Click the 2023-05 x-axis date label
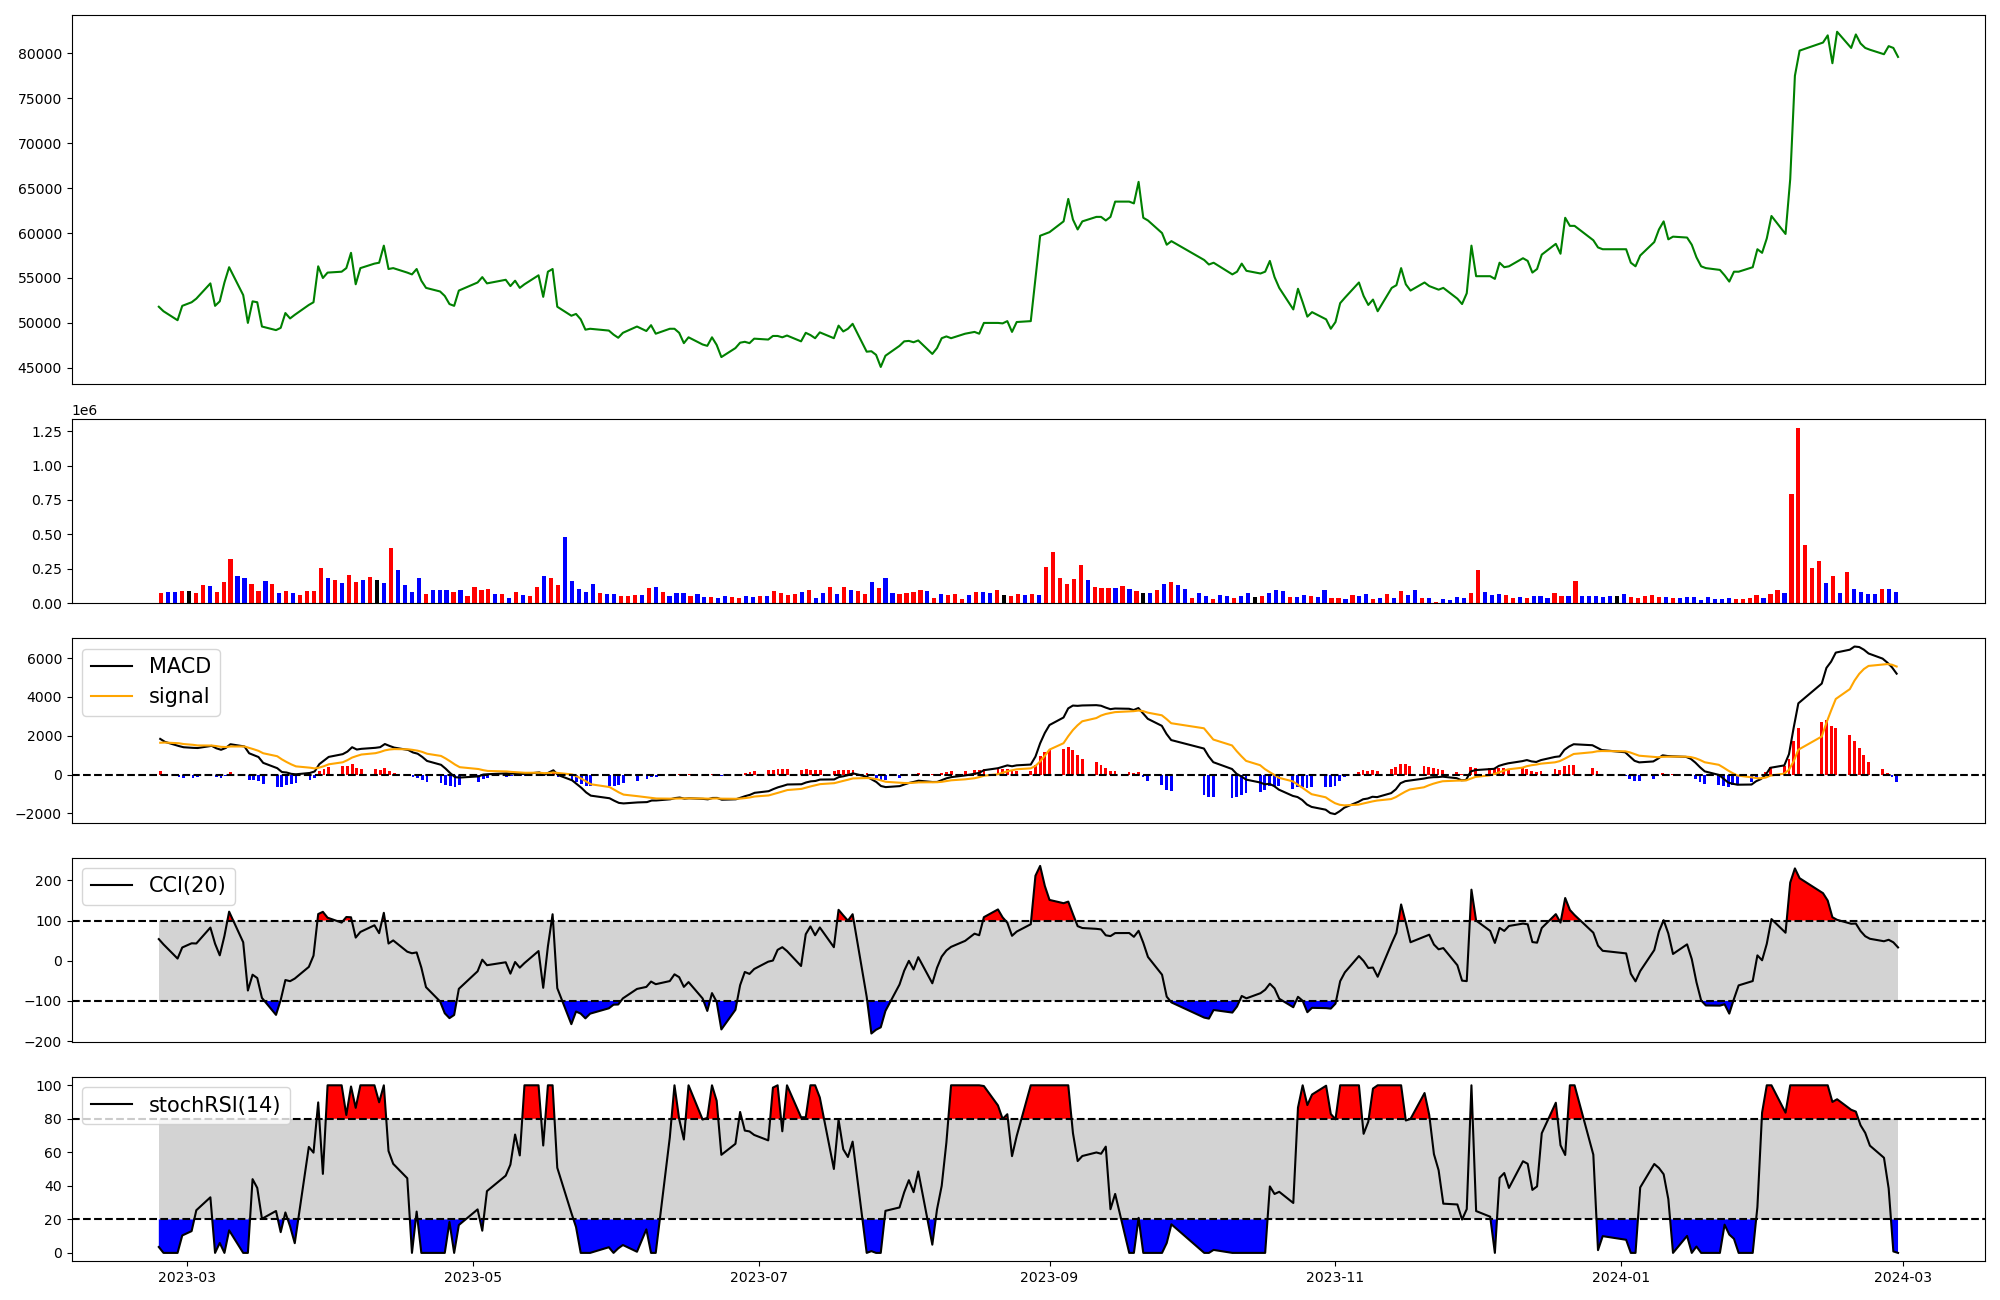2000x1300 pixels. pos(473,1277)
